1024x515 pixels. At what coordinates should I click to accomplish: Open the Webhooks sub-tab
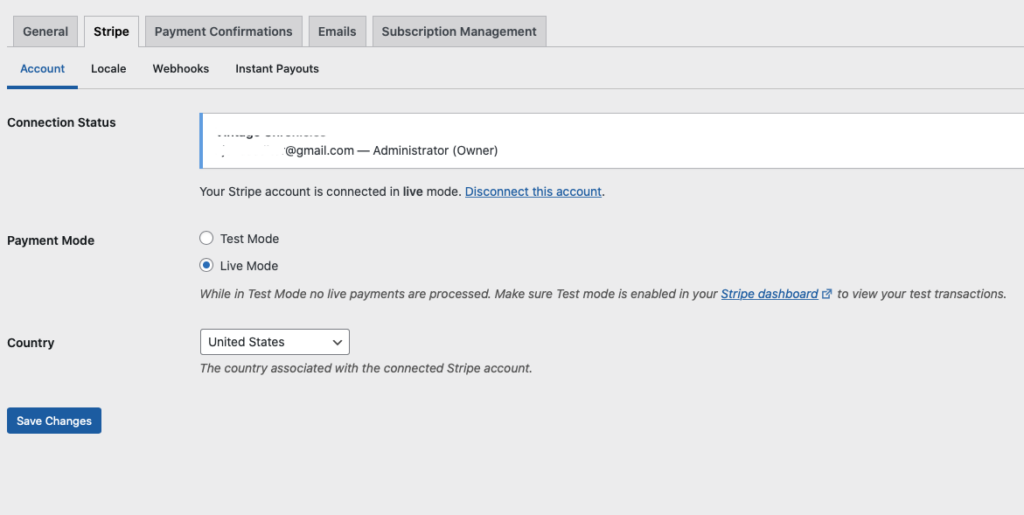point(180,69)
